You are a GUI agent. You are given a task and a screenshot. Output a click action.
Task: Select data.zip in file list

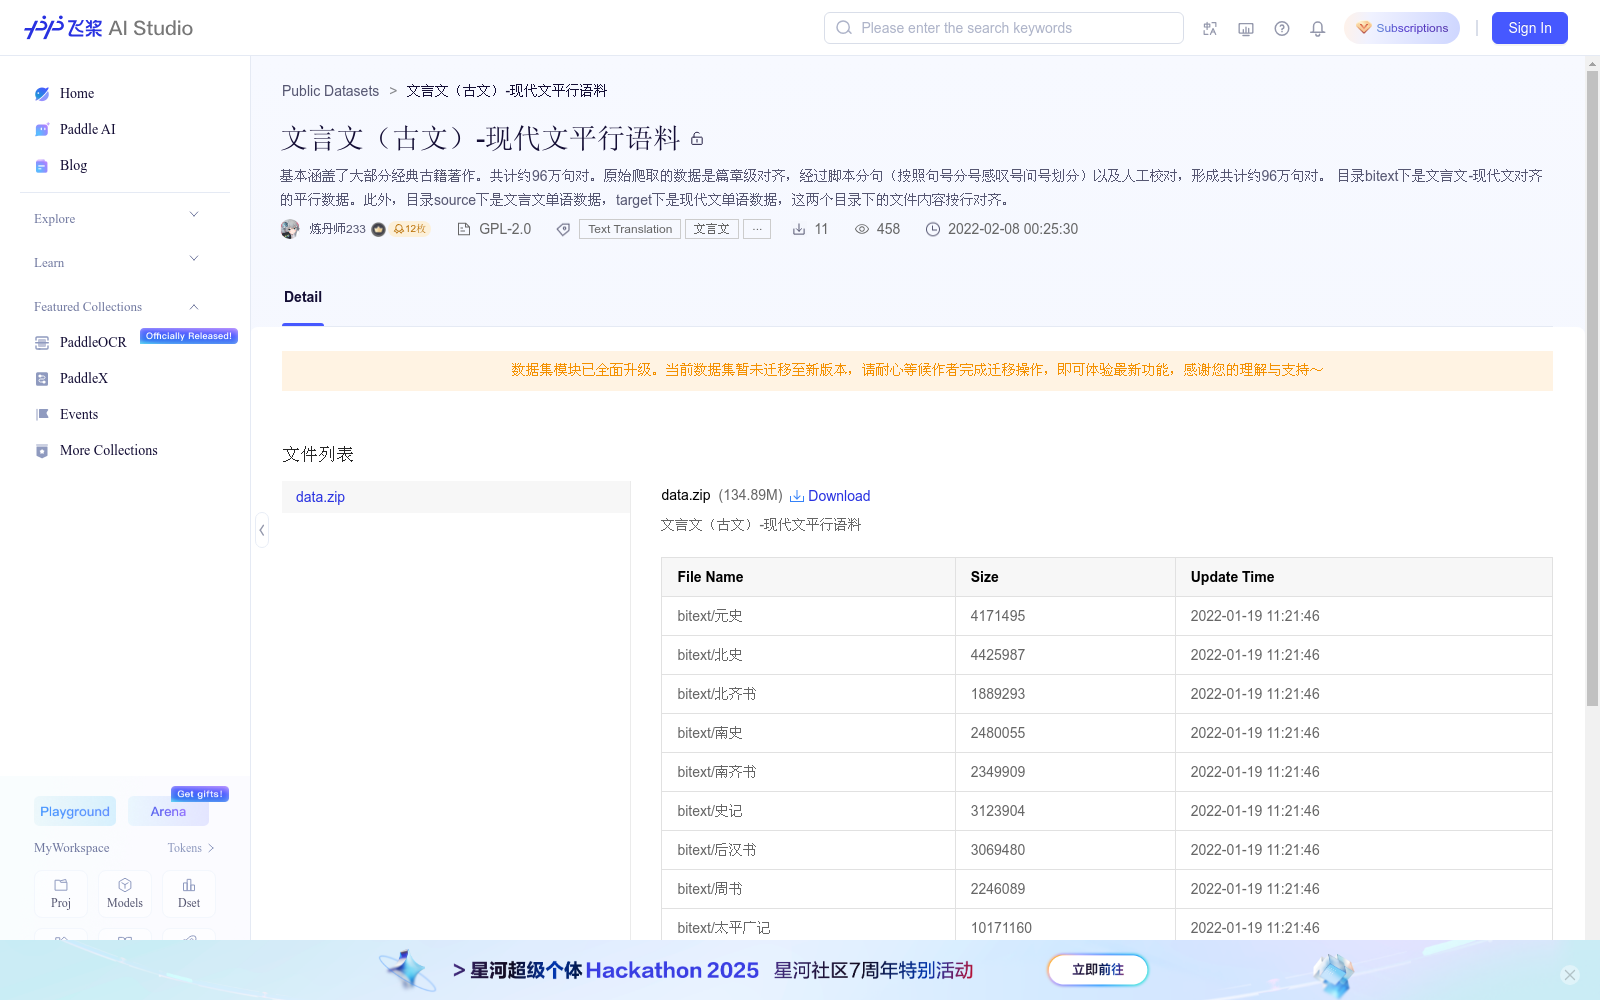click(x=456, y=497)
